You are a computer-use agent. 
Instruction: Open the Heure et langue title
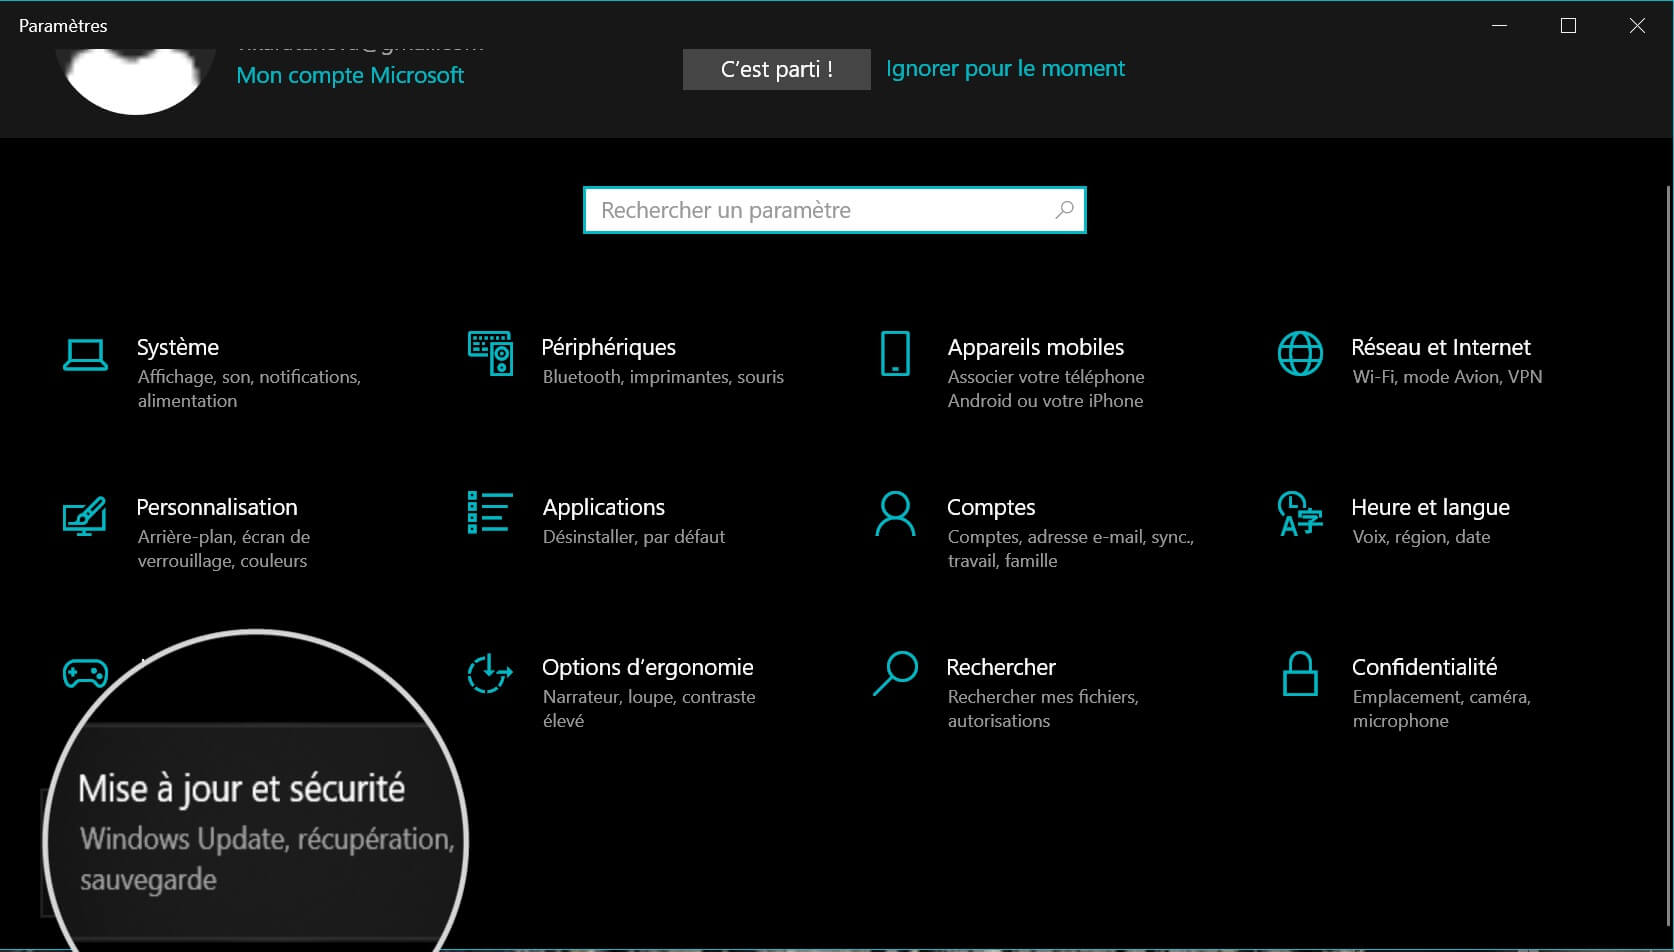click(x=1431, y=507)
